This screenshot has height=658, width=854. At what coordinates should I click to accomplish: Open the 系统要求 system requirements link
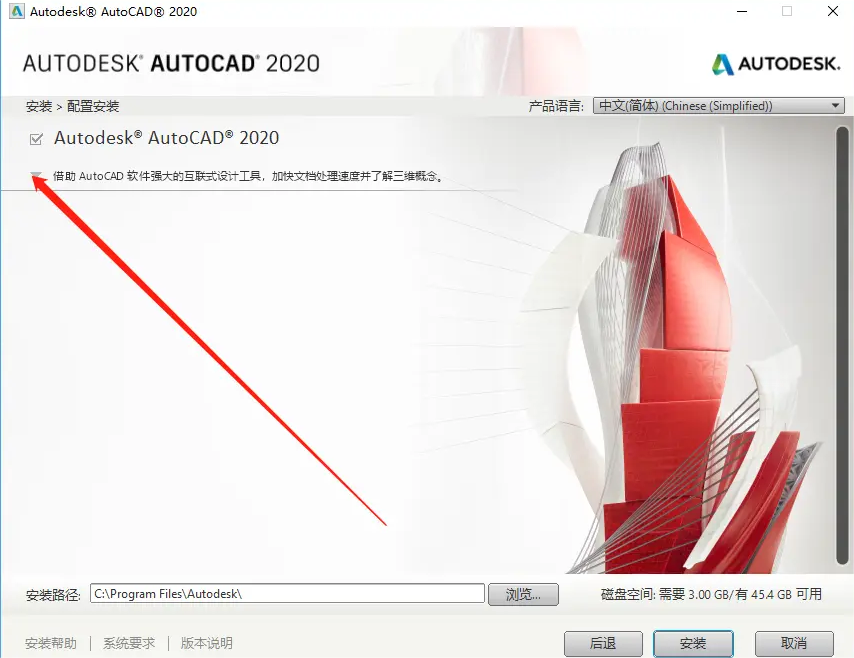(129, 644)
